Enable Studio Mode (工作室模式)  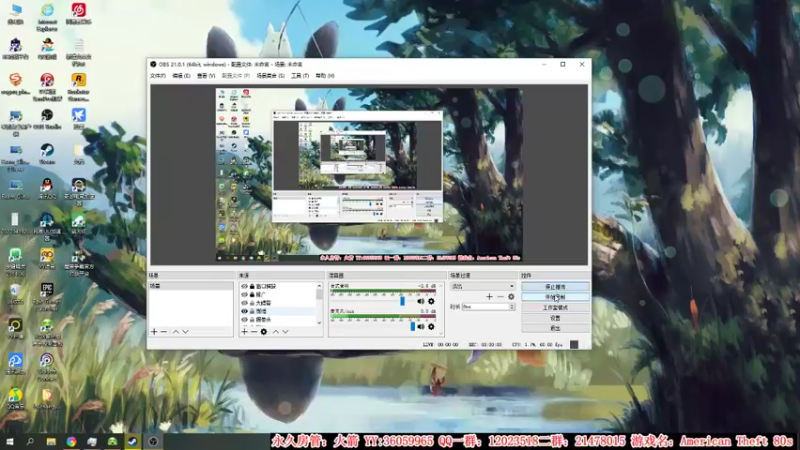point(555,308)
